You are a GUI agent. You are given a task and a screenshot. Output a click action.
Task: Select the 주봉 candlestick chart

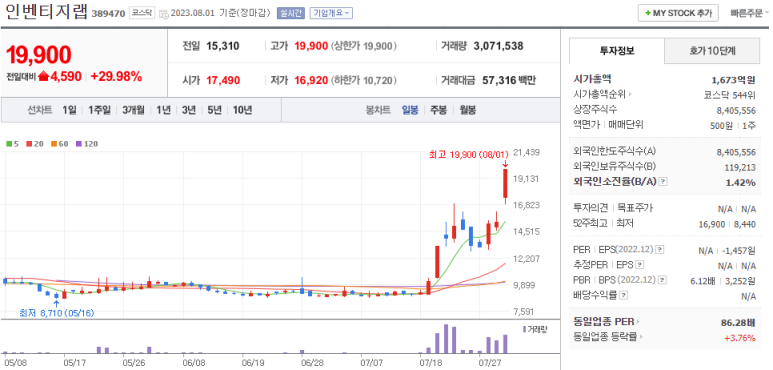point(439,110)
